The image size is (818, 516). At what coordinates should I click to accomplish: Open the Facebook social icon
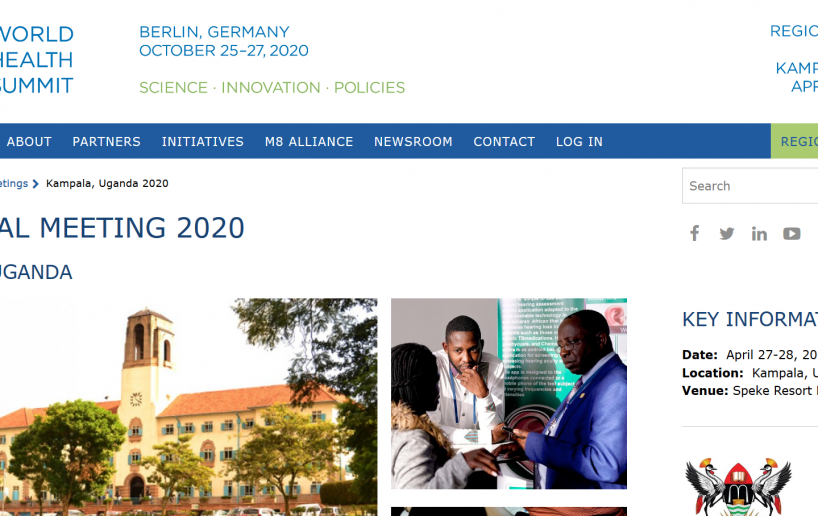tap(694, 233)
